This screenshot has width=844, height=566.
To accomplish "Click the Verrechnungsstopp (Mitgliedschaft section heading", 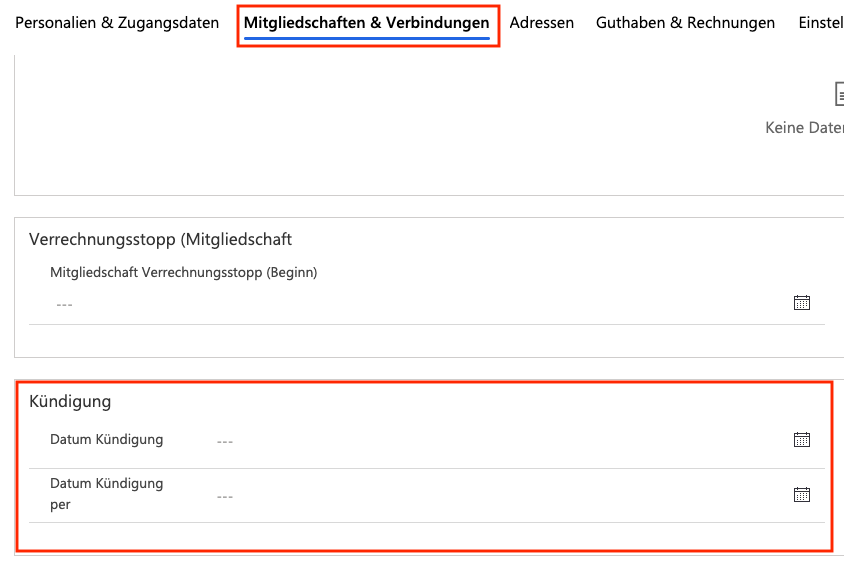I will 160,239.
